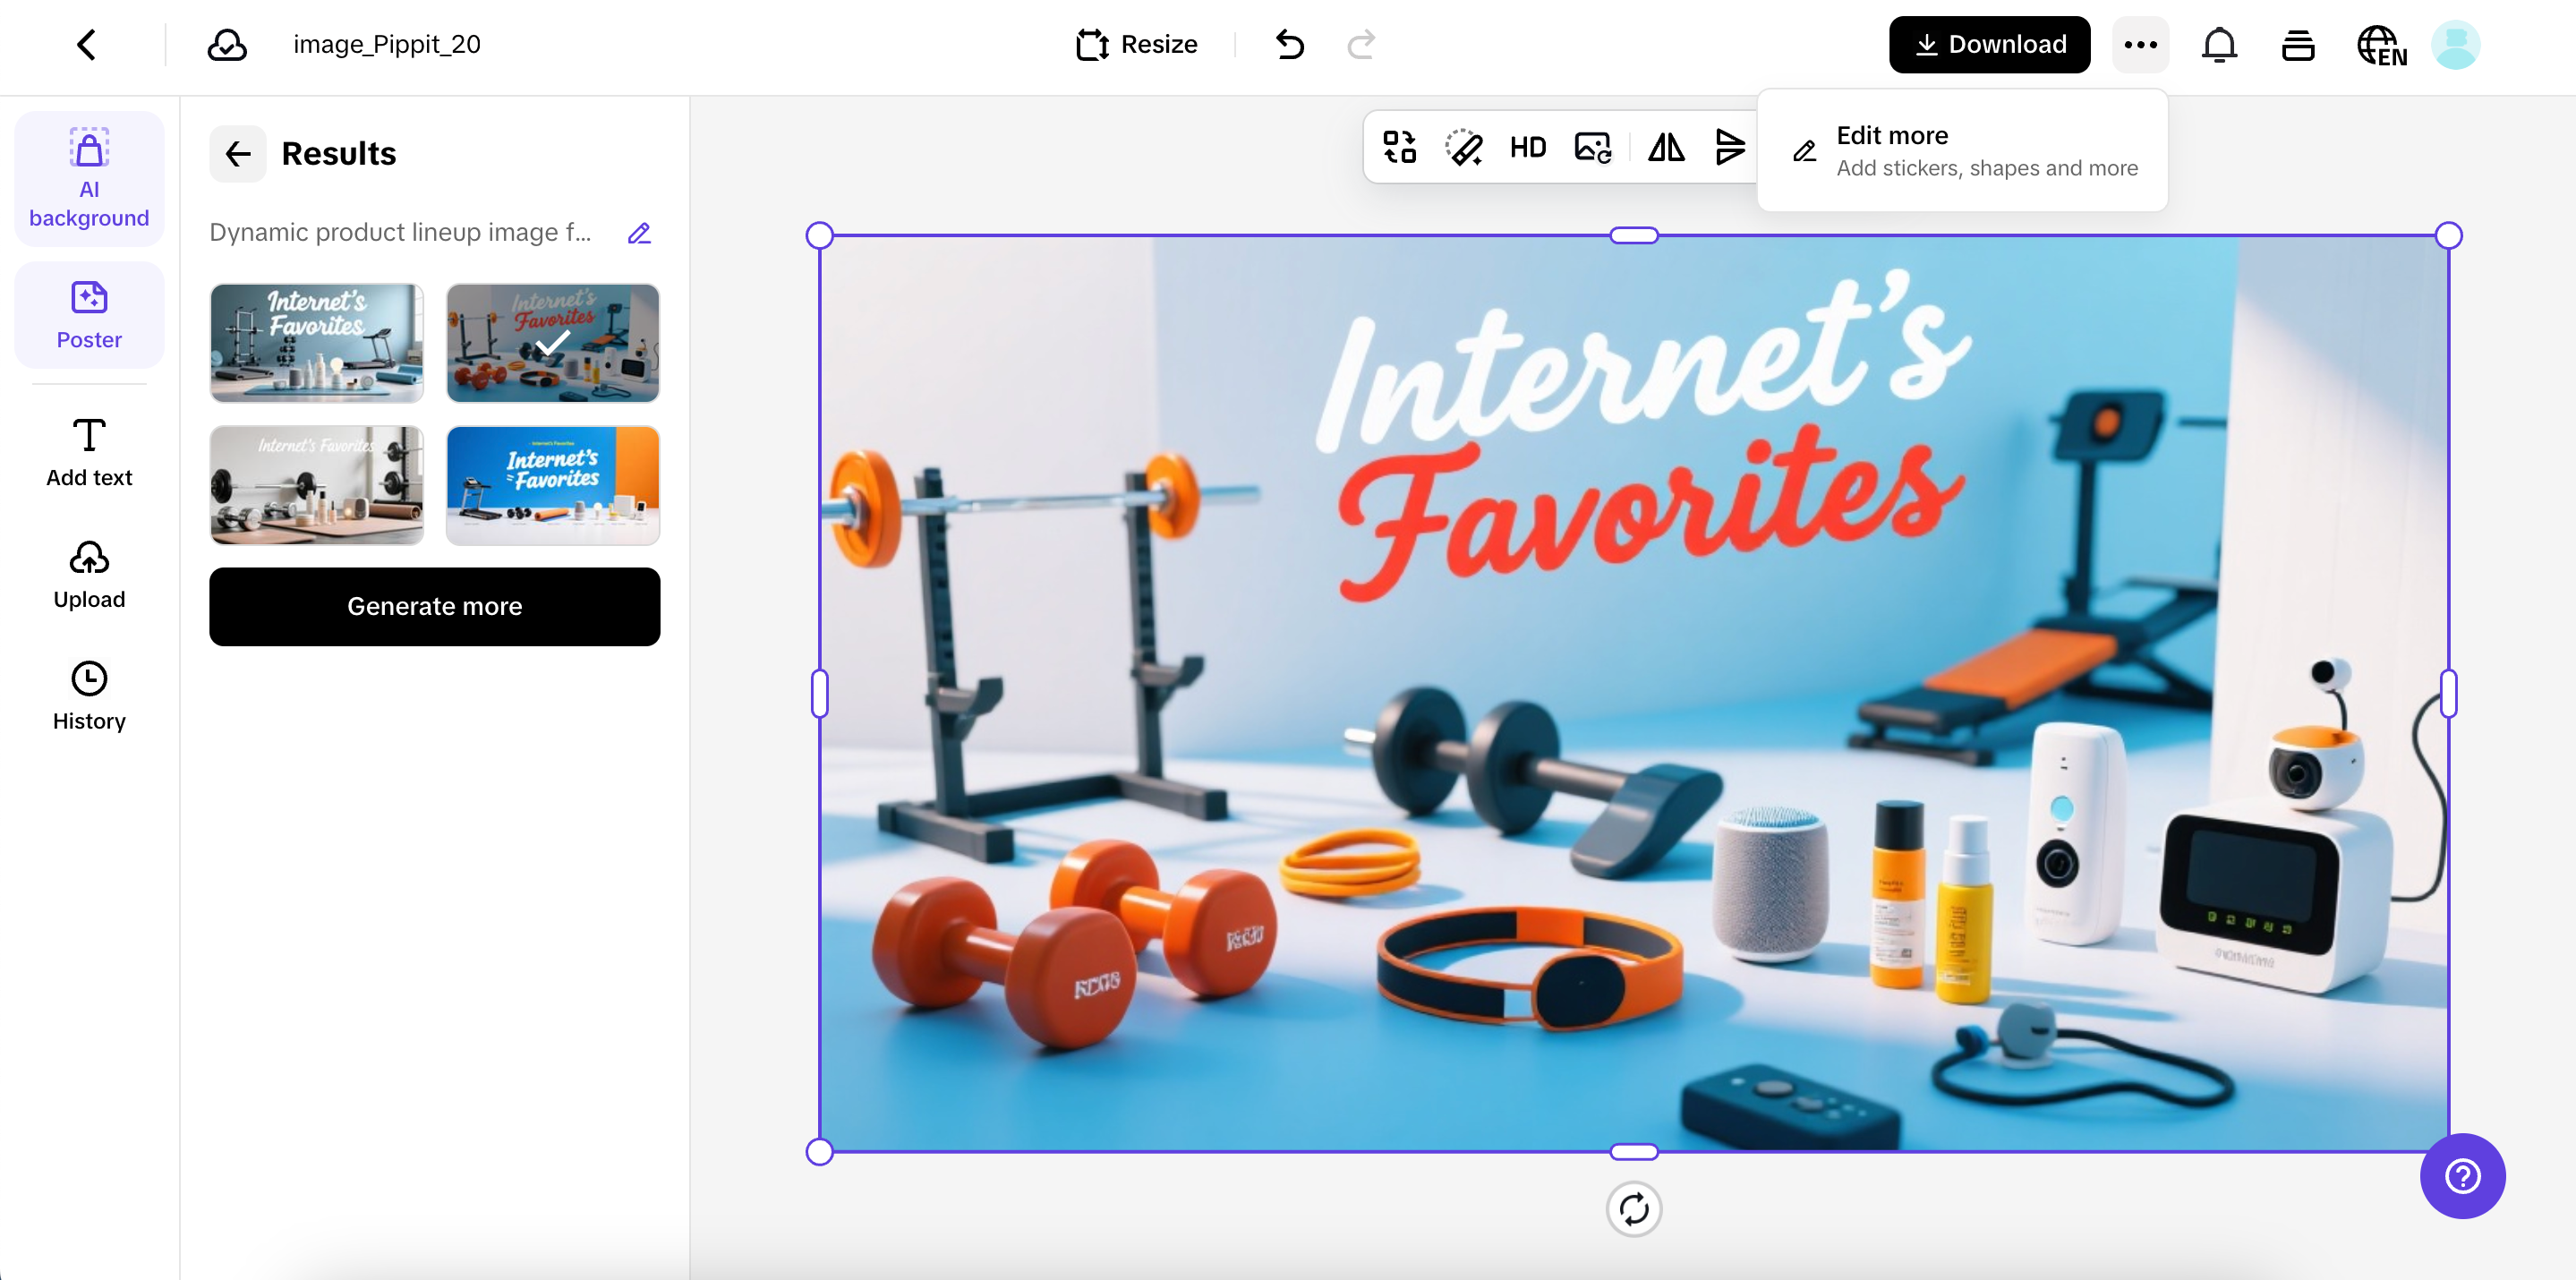Viewport: 2576px width, 1280px height.
Task: Open Resize options
Action: coord(1136,44)
